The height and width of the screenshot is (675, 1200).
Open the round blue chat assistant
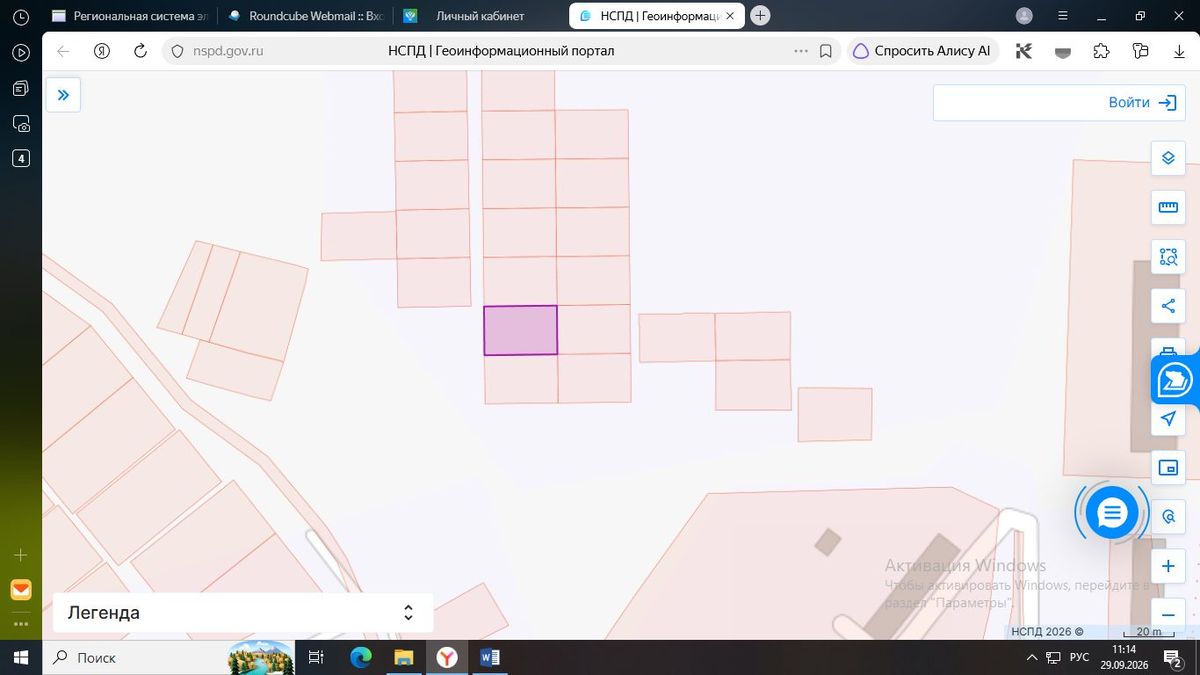coord(1112,513)
